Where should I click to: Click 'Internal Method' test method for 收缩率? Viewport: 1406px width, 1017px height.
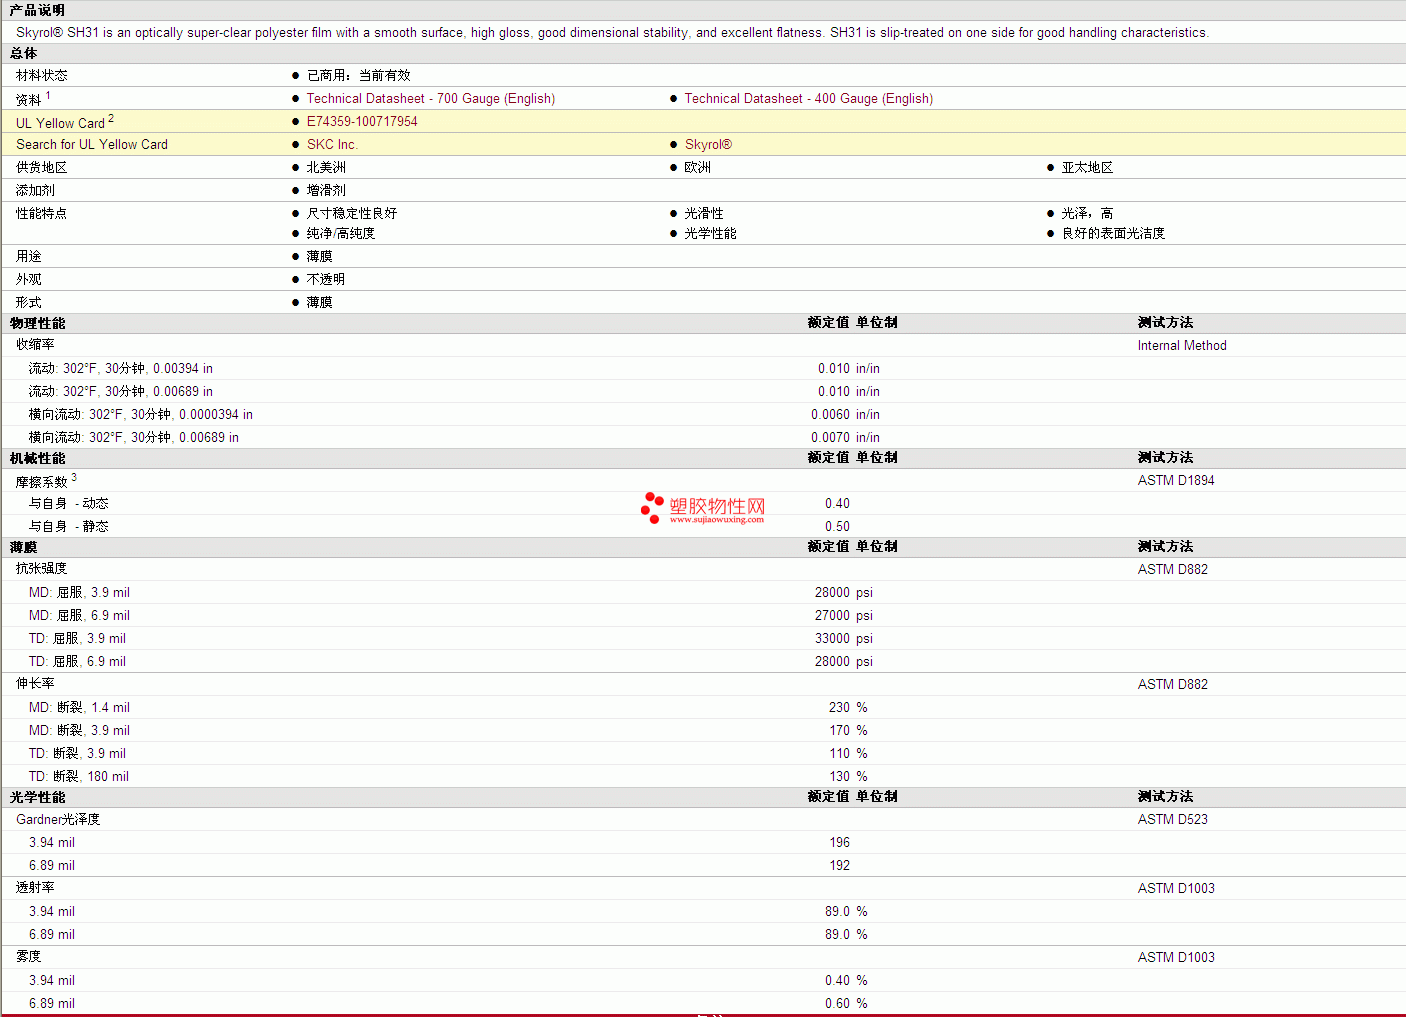(x=1182, y=345)
